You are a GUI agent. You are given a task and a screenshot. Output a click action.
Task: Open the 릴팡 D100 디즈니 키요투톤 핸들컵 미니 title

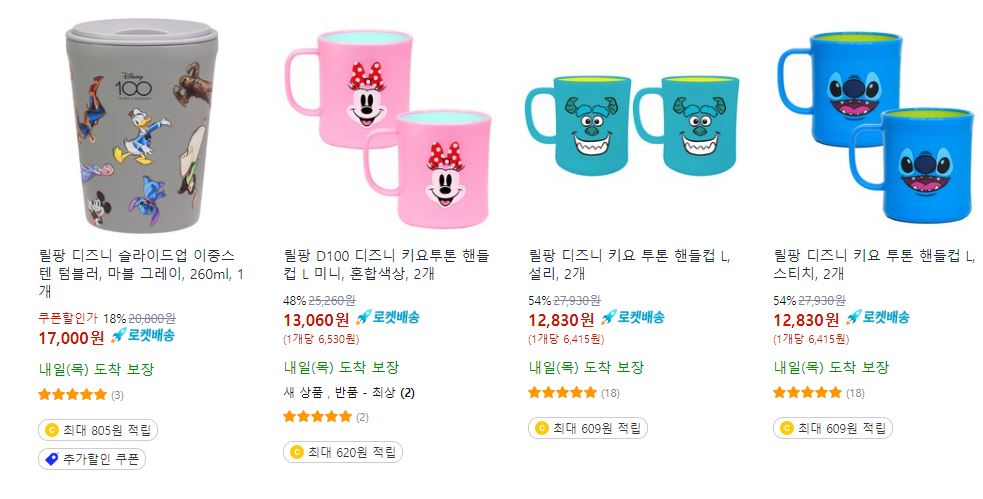386,265
